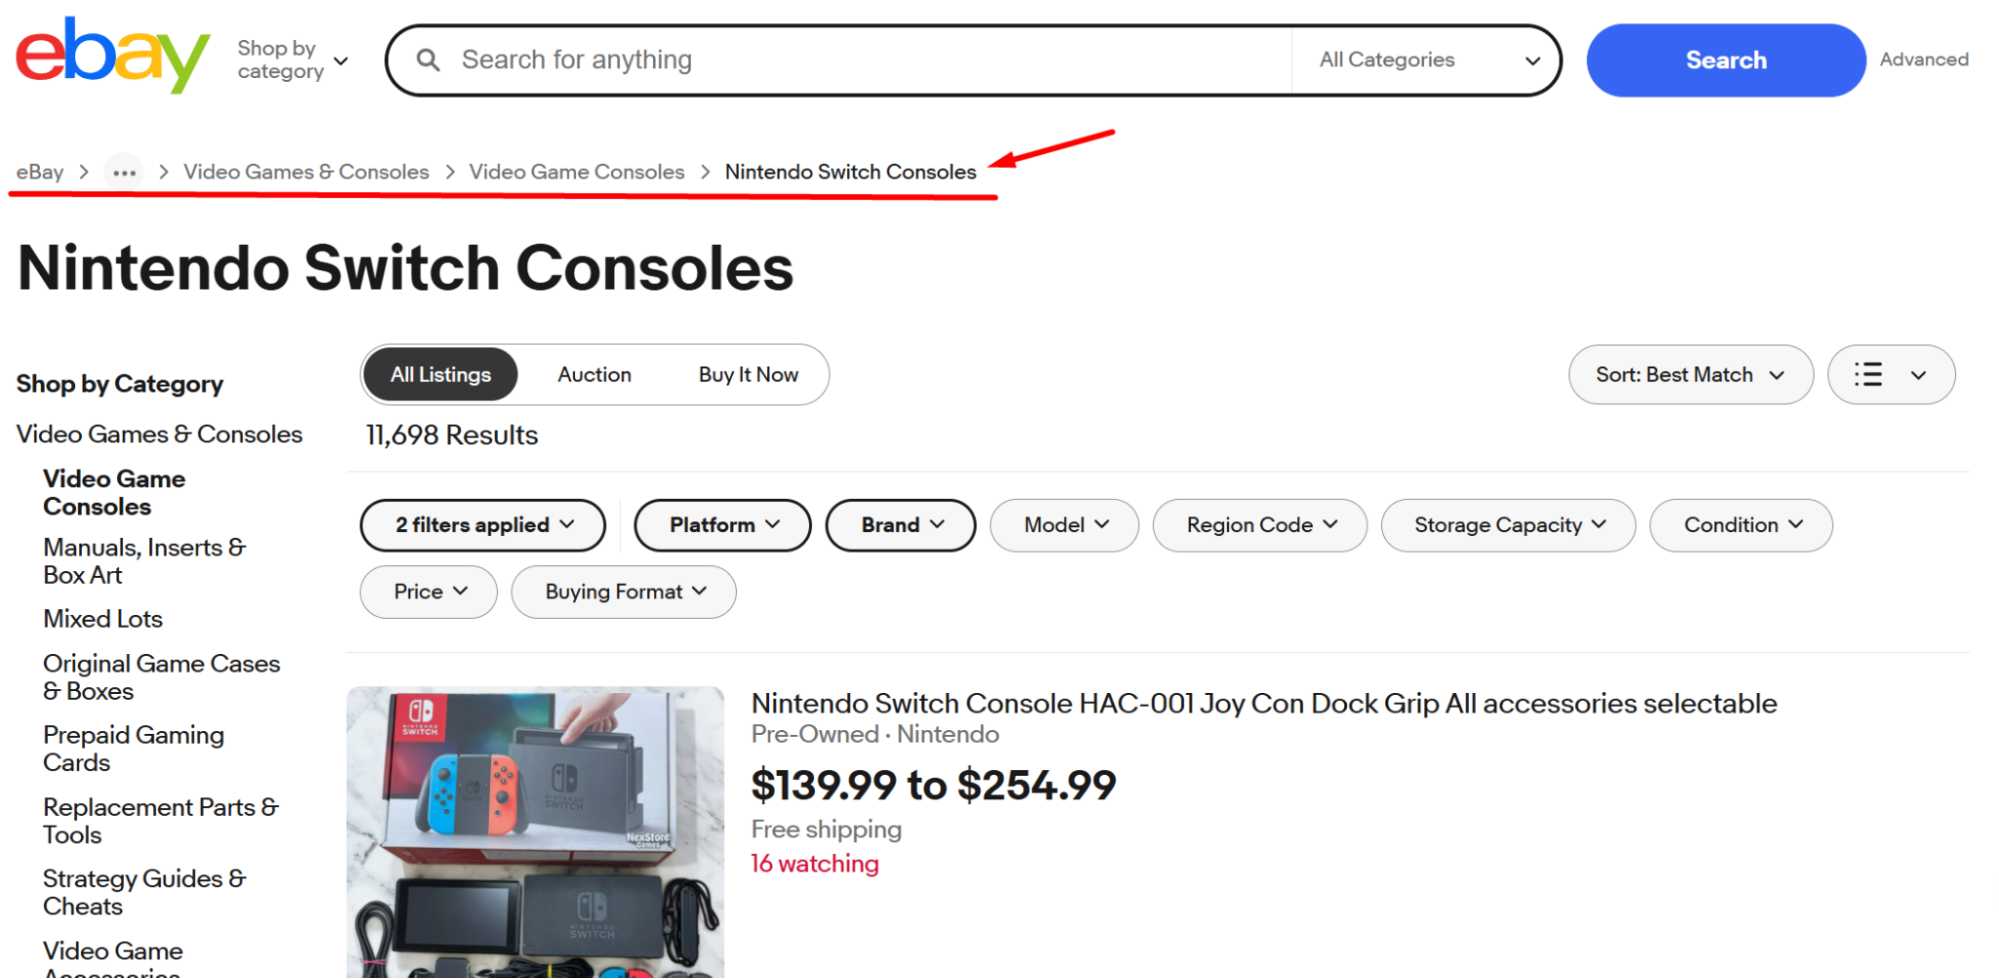This screenshot has width=1999, height=979.
Task: Open the Nintendo Switch listing thumbnail
Action: (x=535, y=830)
